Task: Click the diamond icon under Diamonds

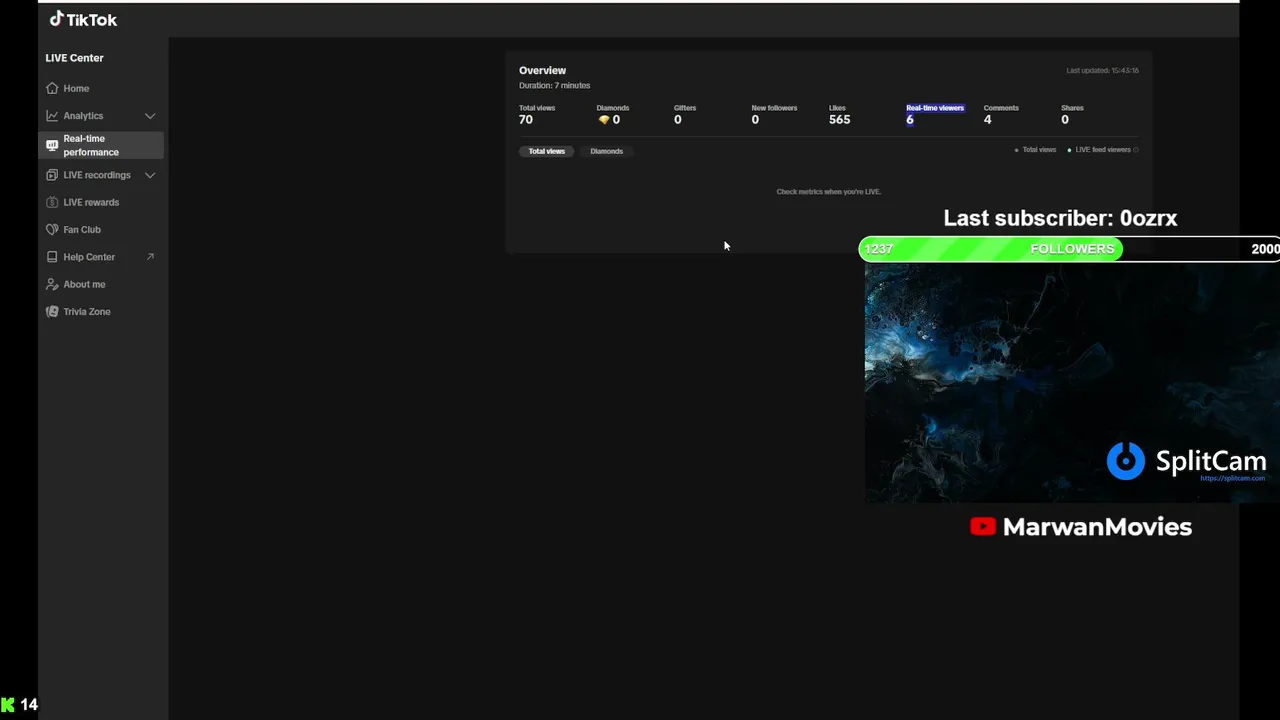Action: click(x=603, y=120)
